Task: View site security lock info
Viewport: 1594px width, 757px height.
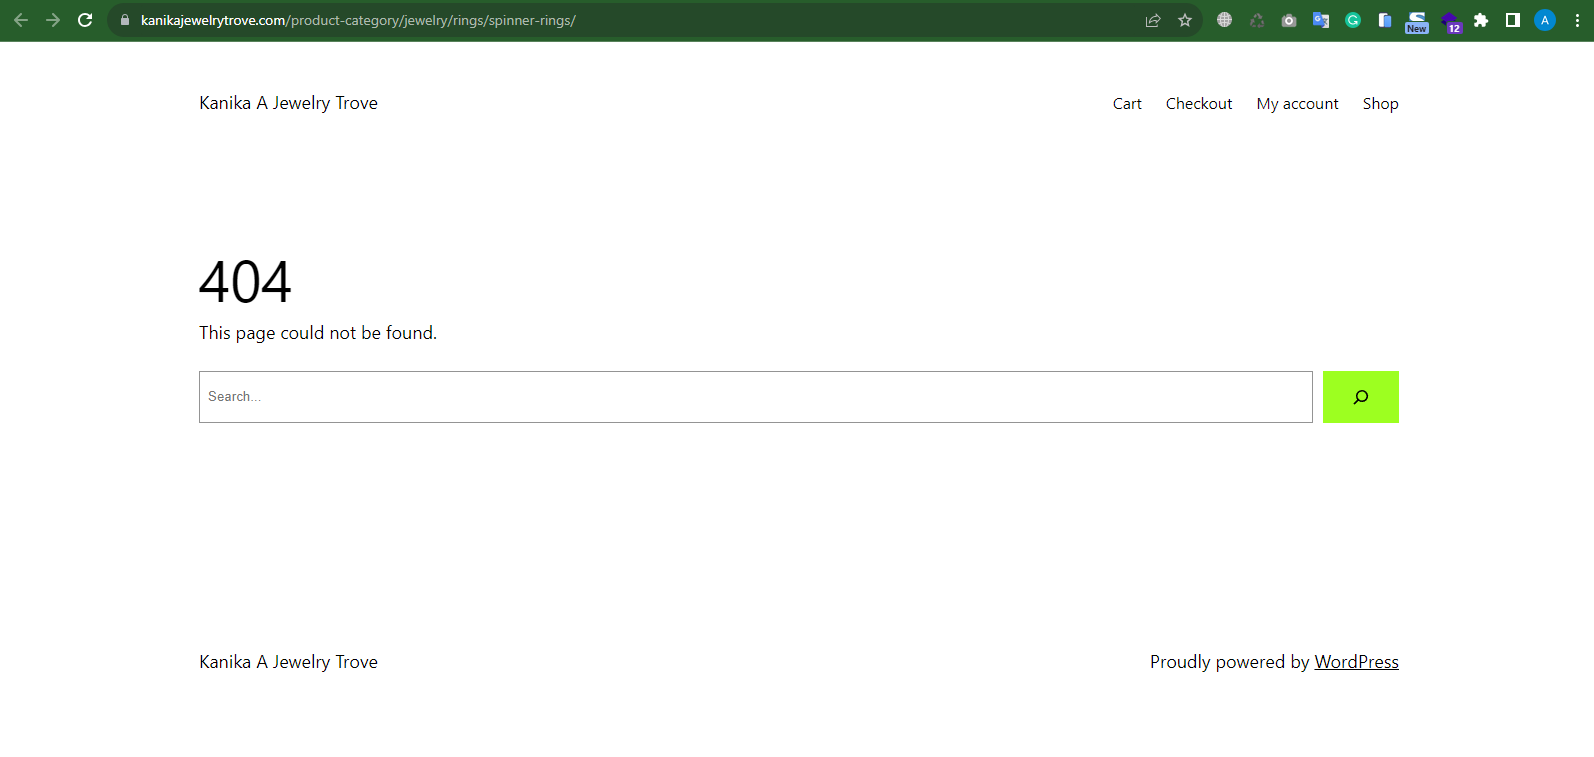Action: (x=125, y=20)
